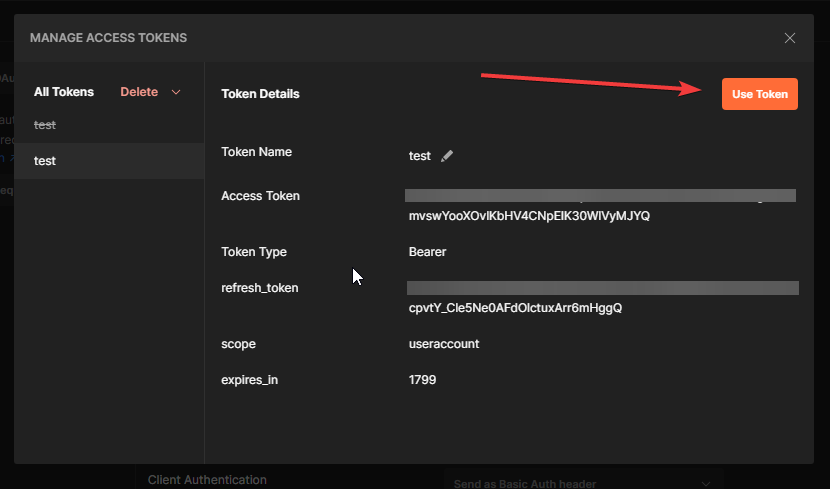Click the Token Details heading
The width and height of the screenshot is (830, 489).
point(260,94)
